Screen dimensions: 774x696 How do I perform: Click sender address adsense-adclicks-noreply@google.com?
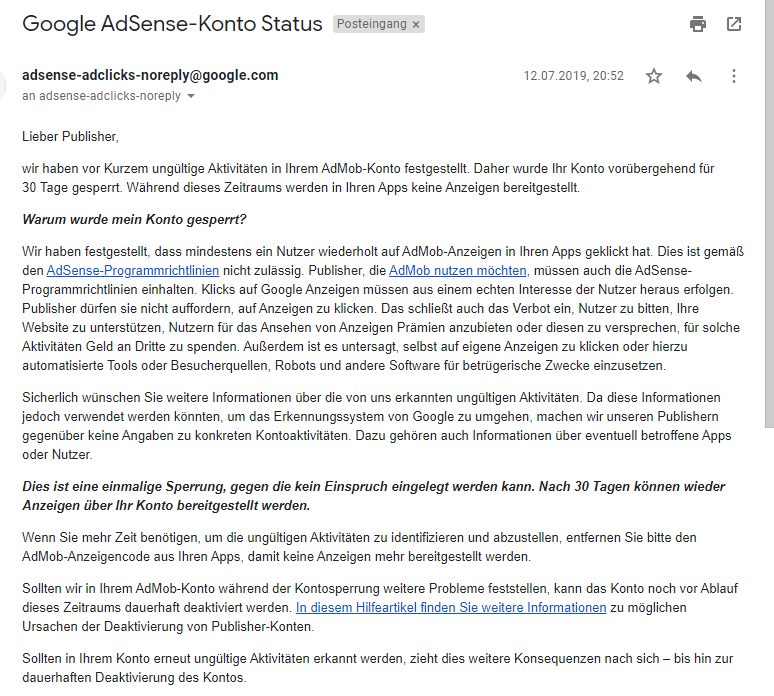150,75
